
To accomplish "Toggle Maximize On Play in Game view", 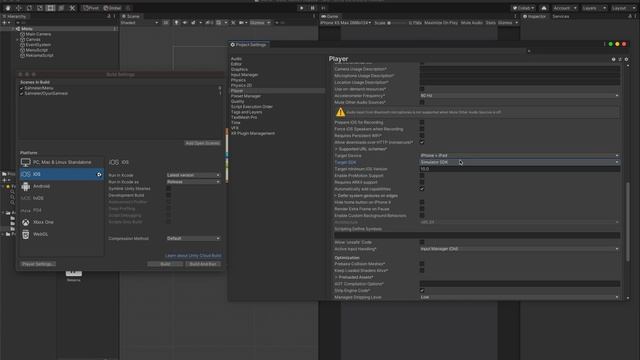I will 441,23.
